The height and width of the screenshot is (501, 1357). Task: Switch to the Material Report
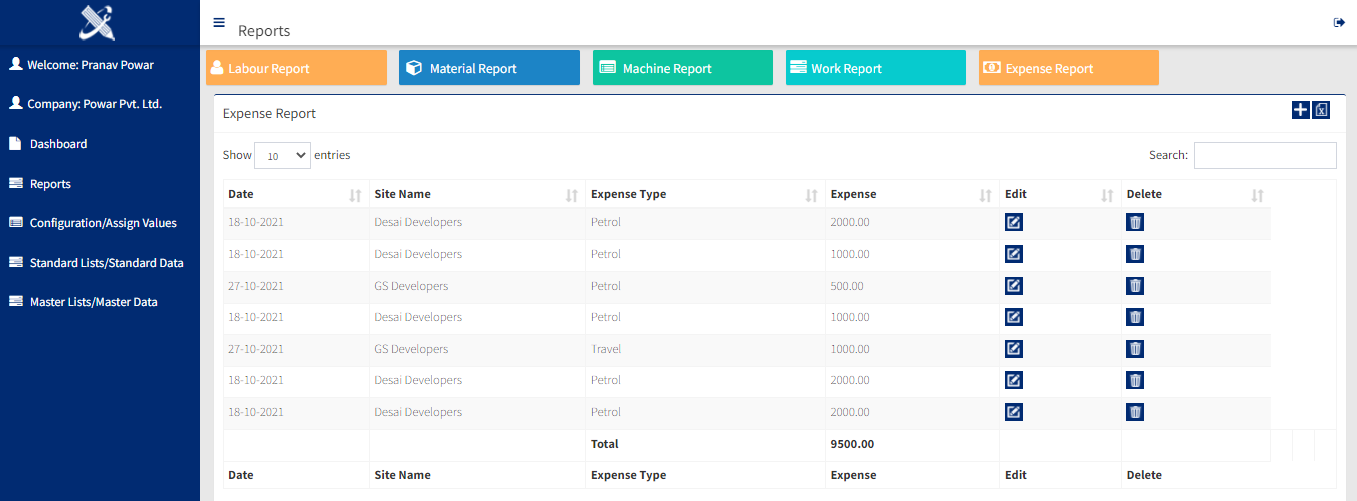coord(489,68)
